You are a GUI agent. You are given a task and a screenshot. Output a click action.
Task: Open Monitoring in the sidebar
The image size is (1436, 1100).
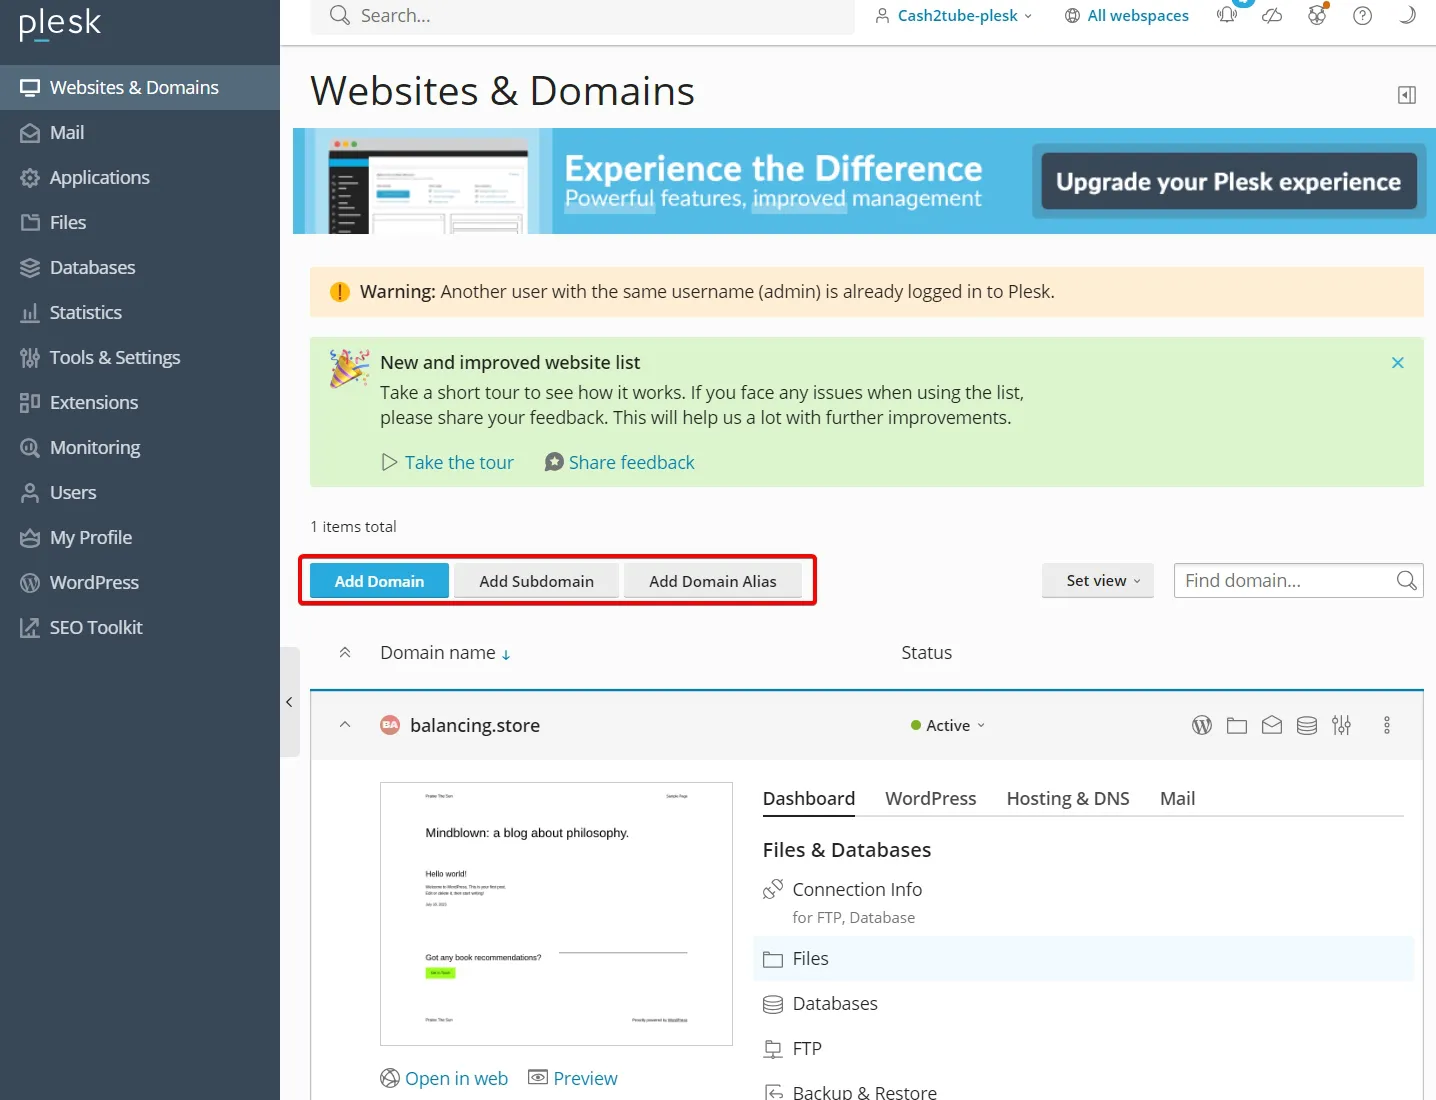pos(140,447)
